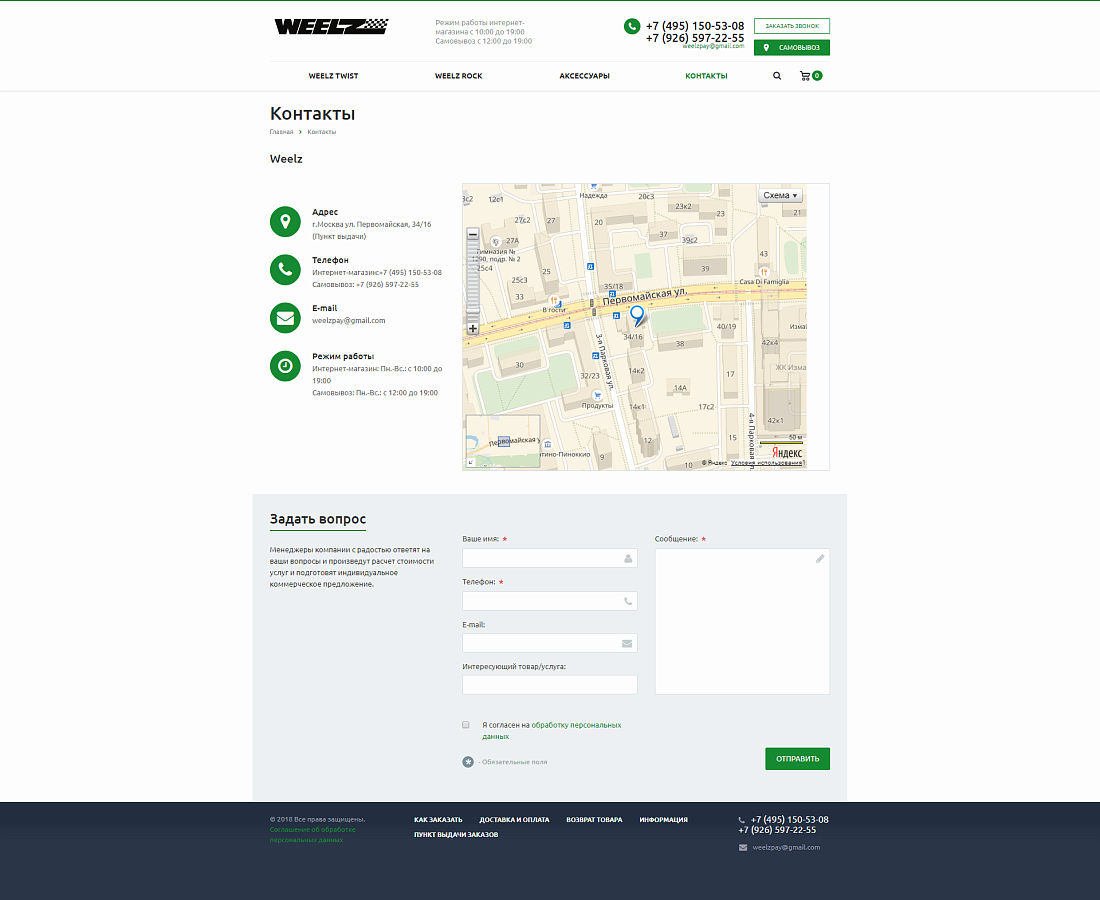This screenshot has height=900, width=1100.
Task: Focus the Сообщение text area
Action: (742, 622)
